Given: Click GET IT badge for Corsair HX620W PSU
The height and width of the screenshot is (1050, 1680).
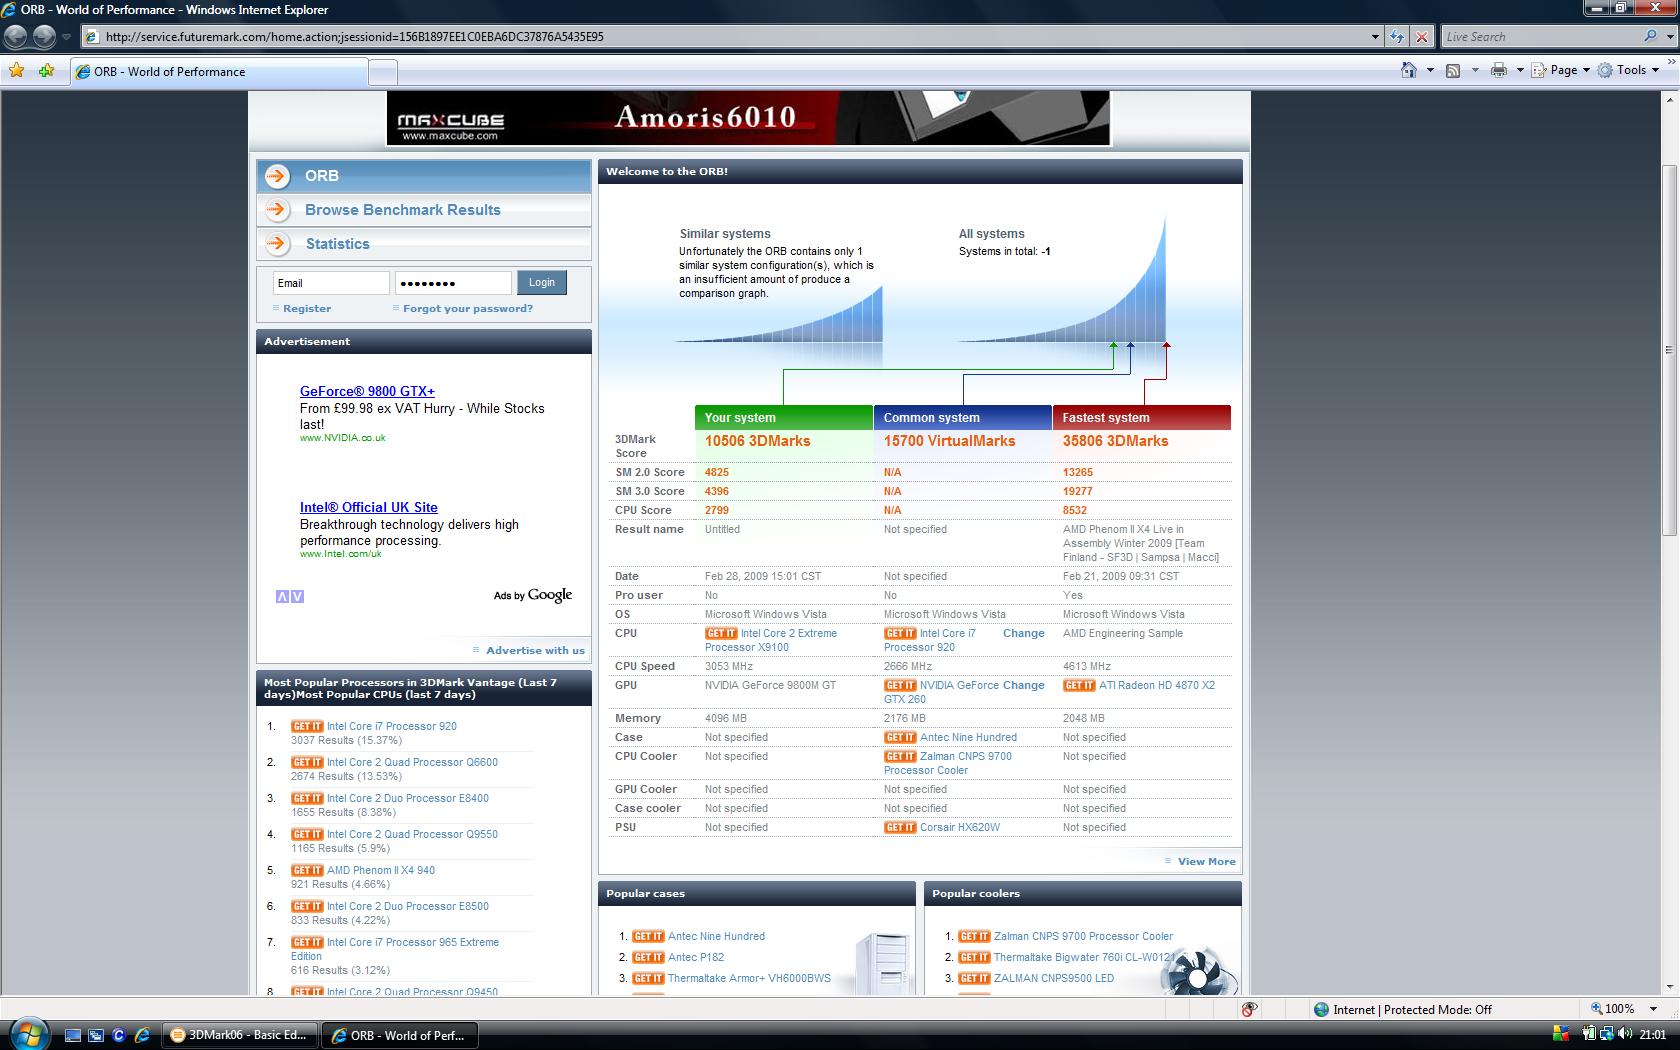Looking at the screenshot, I should [900, 827].
